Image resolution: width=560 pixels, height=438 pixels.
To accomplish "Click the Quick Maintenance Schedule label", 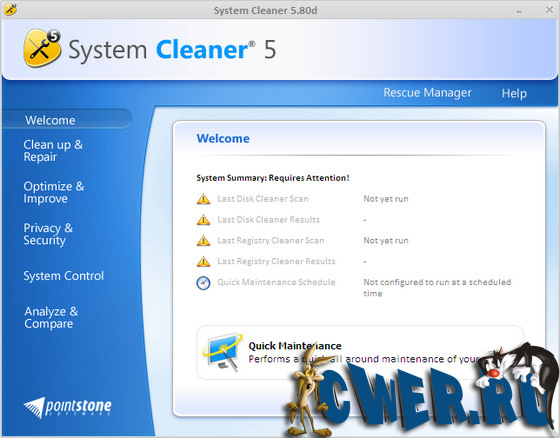I will tap(276, 282).
